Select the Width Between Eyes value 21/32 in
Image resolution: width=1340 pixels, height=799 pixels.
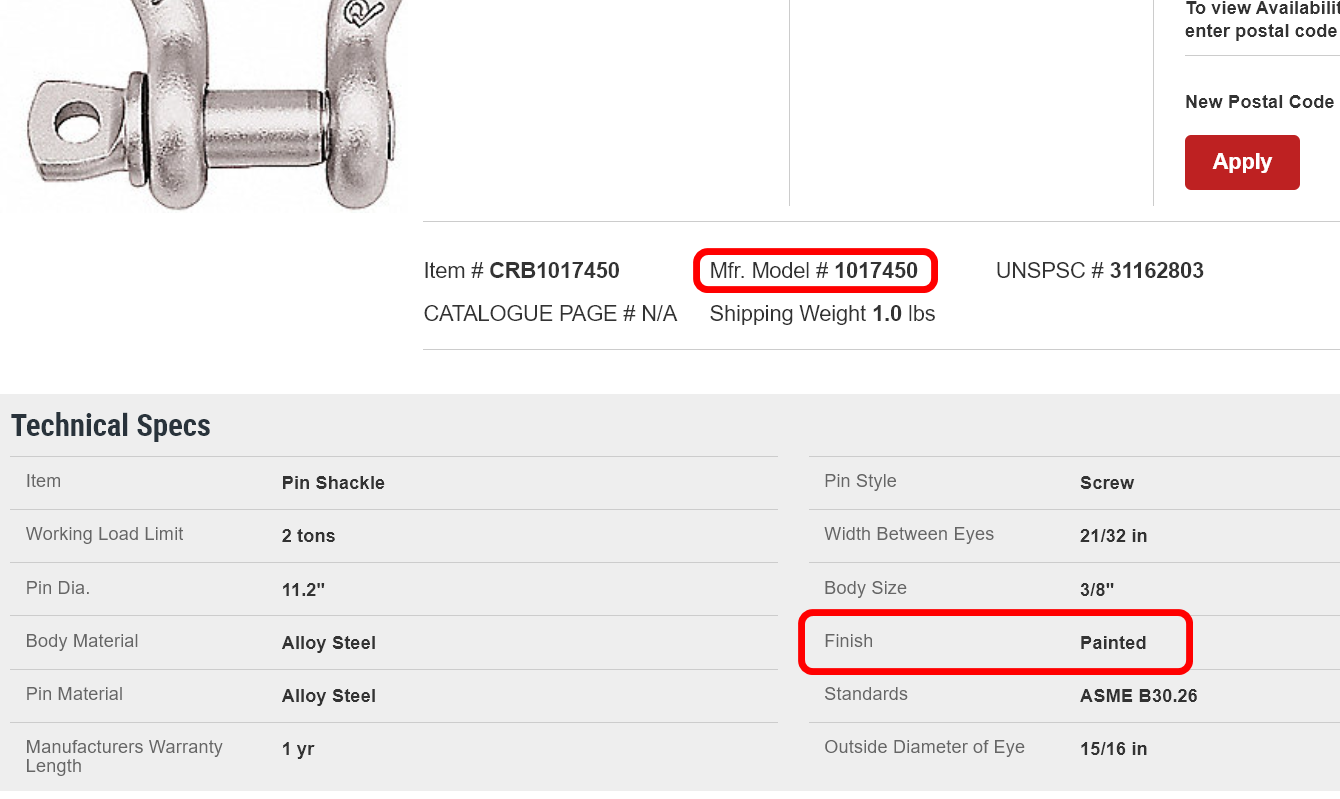coord(1113,536)
